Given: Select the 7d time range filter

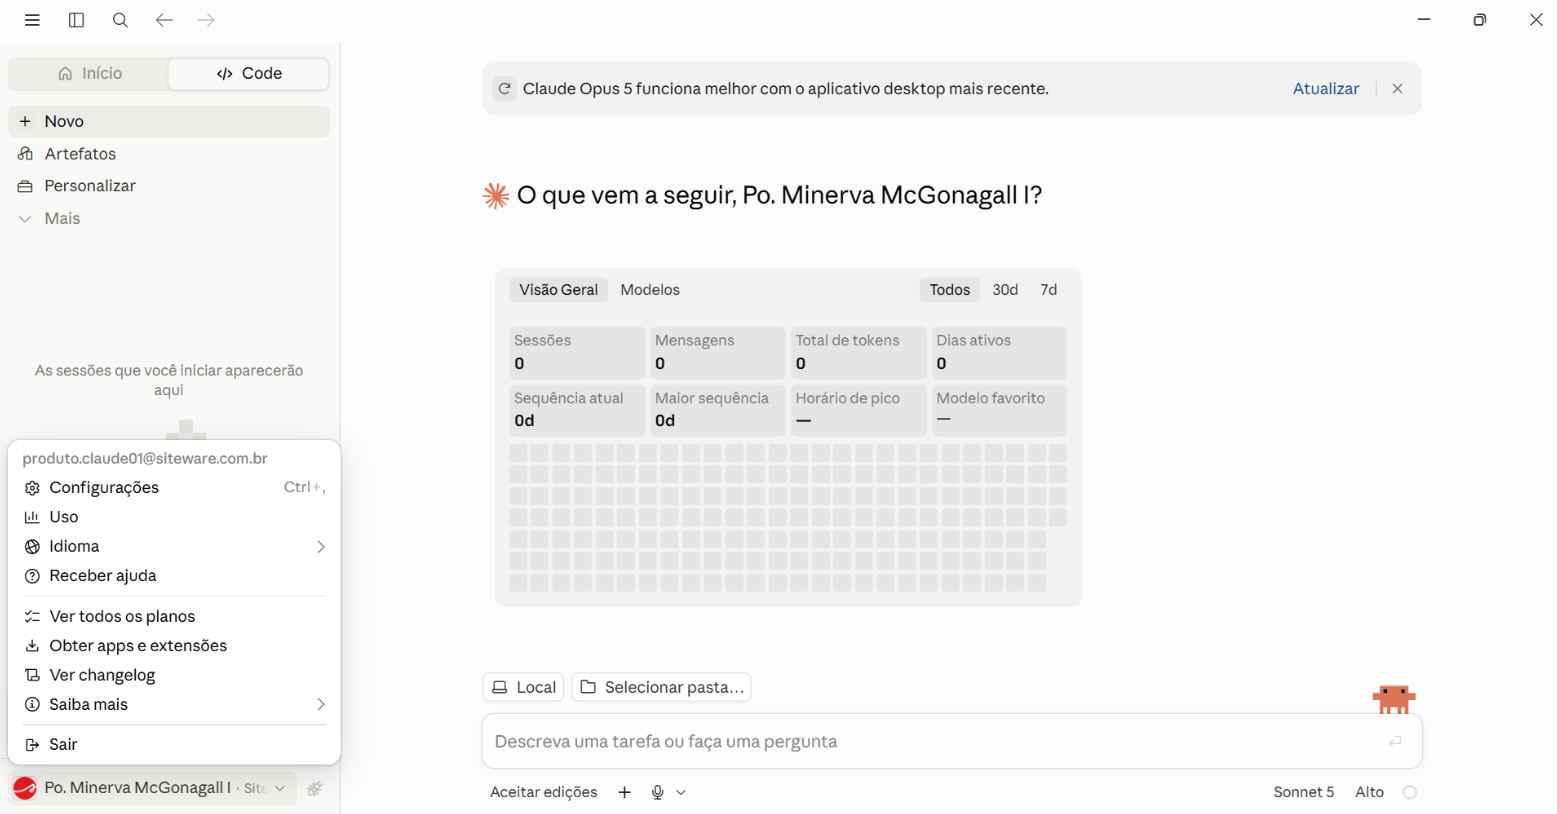Looking at the screenshot, I should (x=1048, y=290).
